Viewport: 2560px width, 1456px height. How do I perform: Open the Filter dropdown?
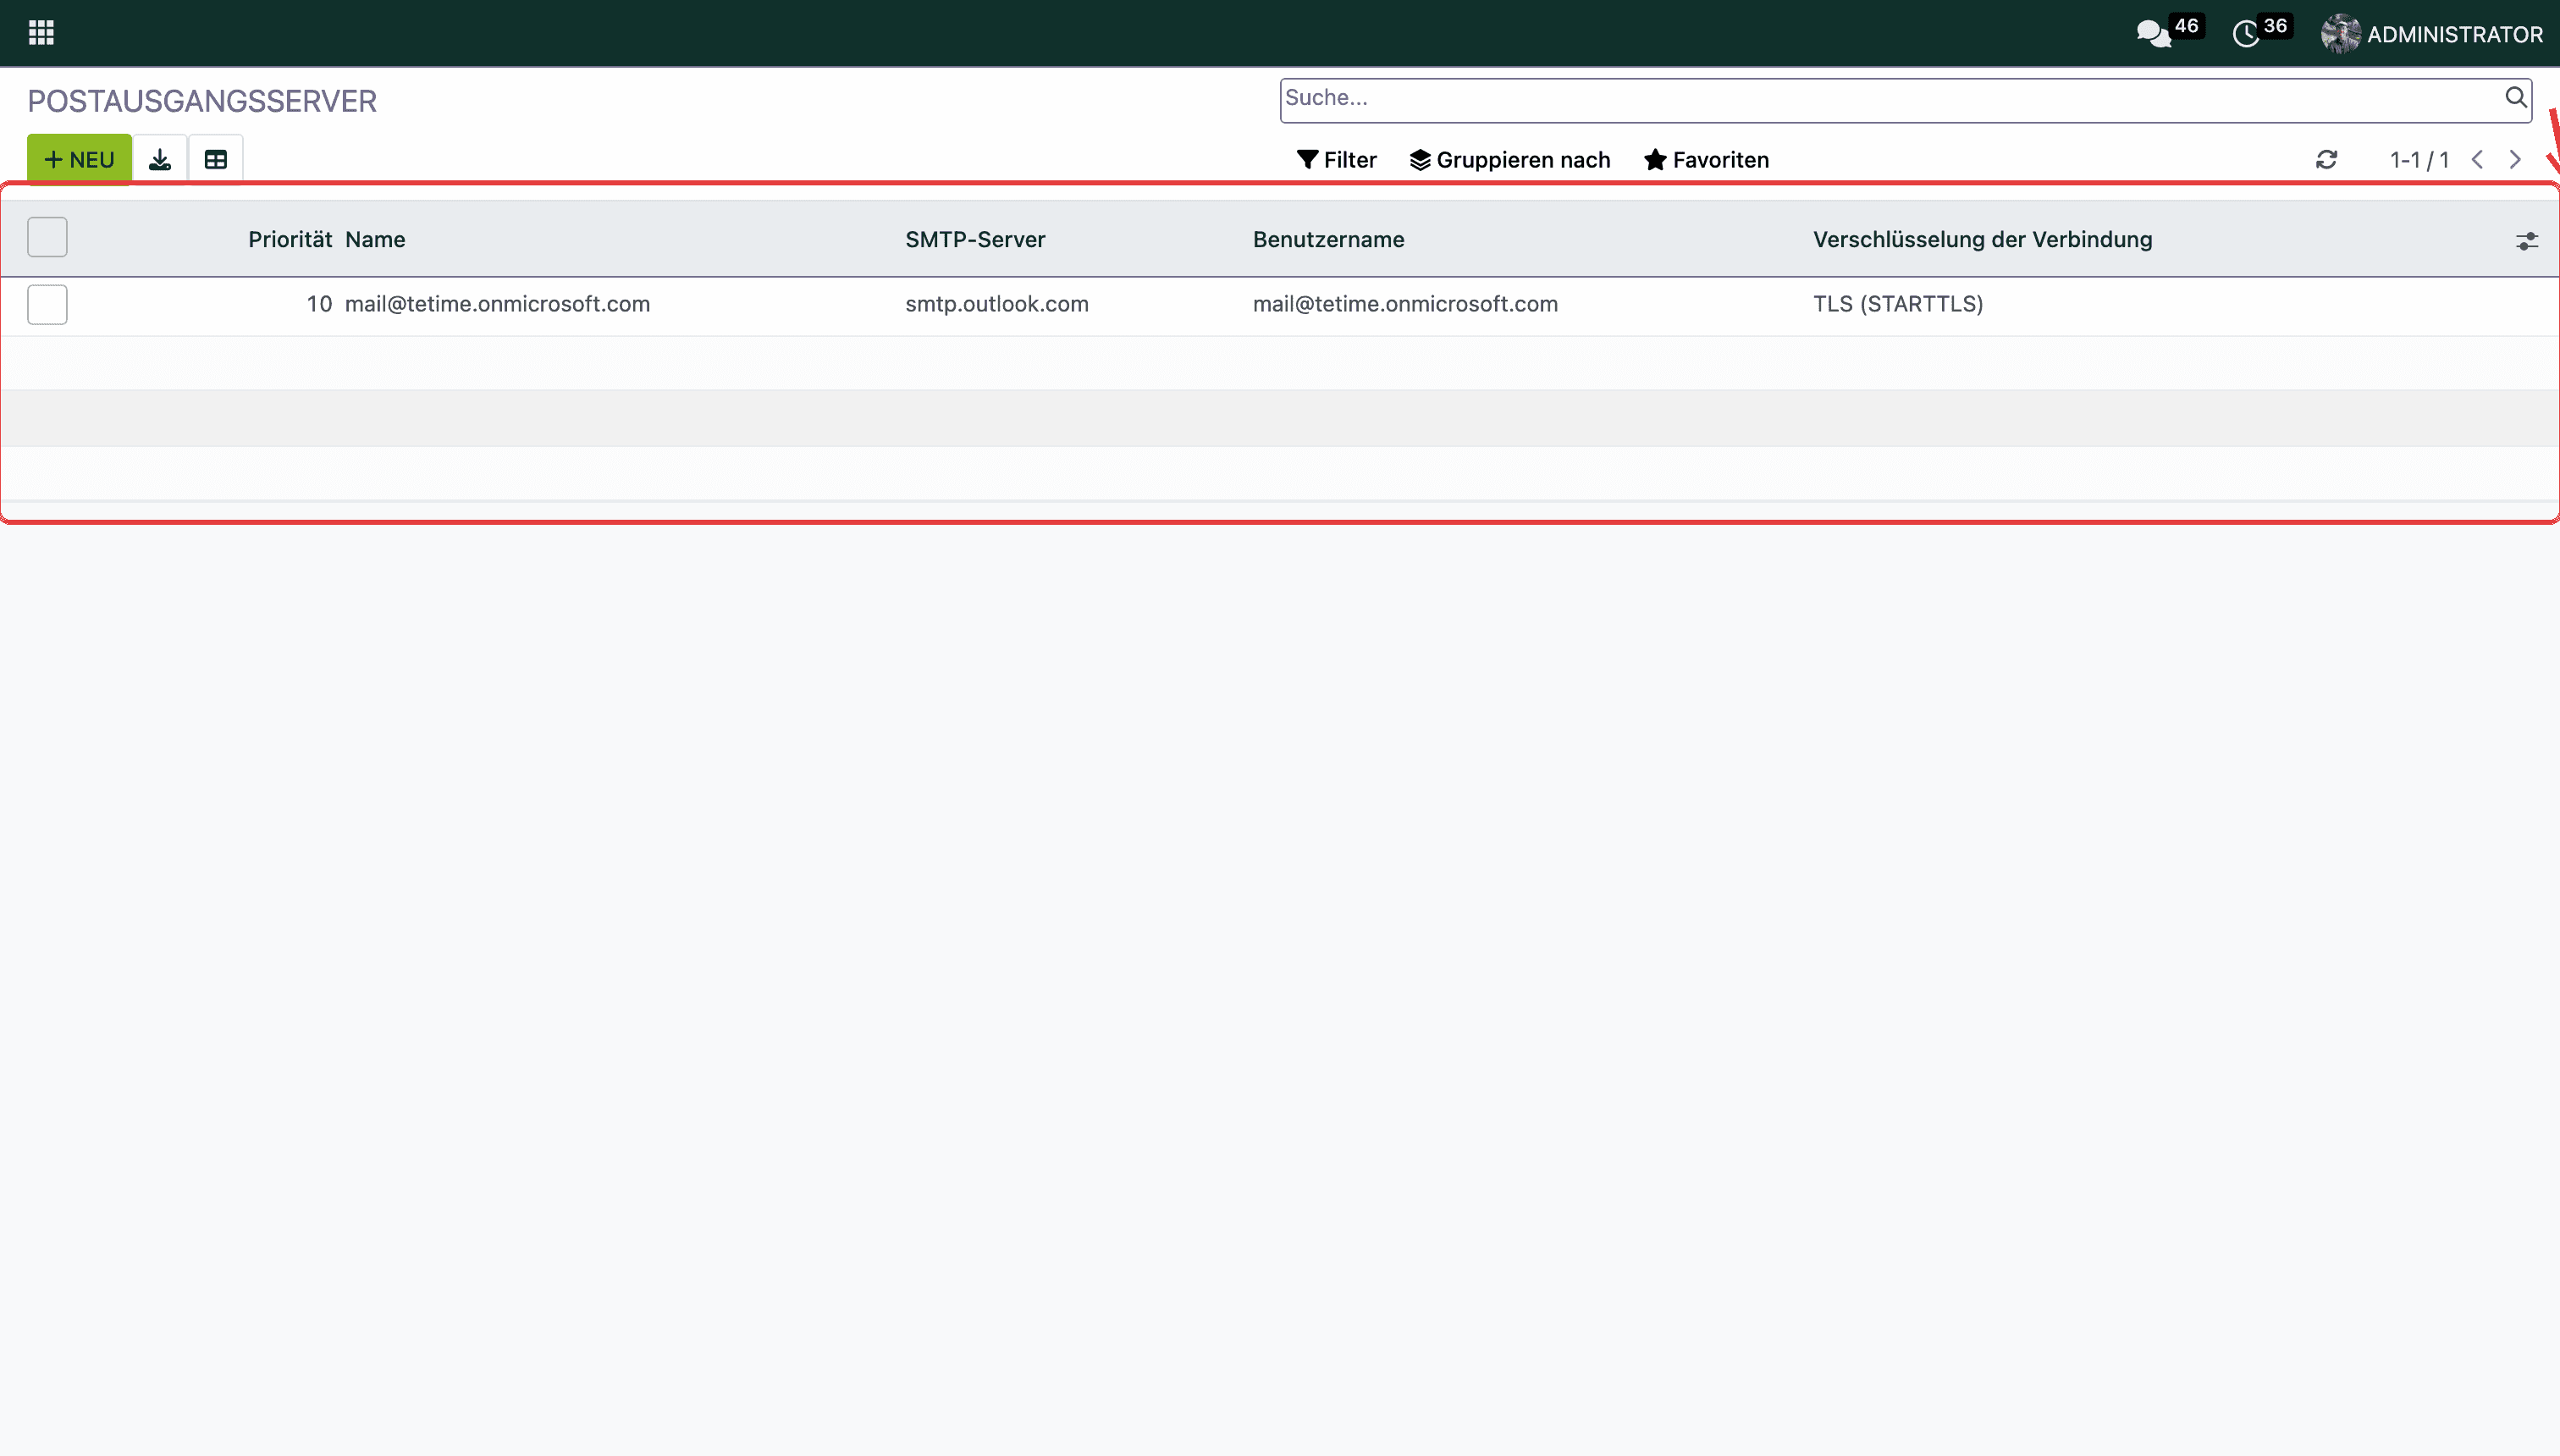tap(1336, 160)
